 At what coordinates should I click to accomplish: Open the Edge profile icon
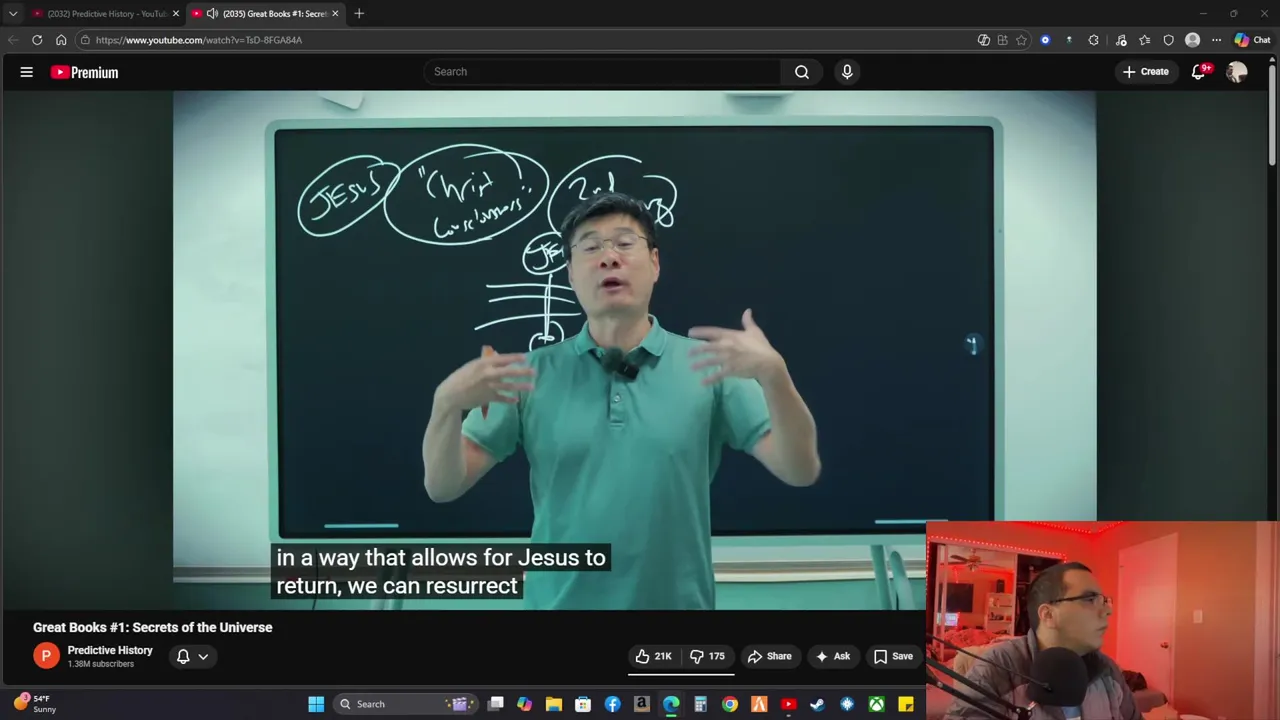[x=1192, y=40]
